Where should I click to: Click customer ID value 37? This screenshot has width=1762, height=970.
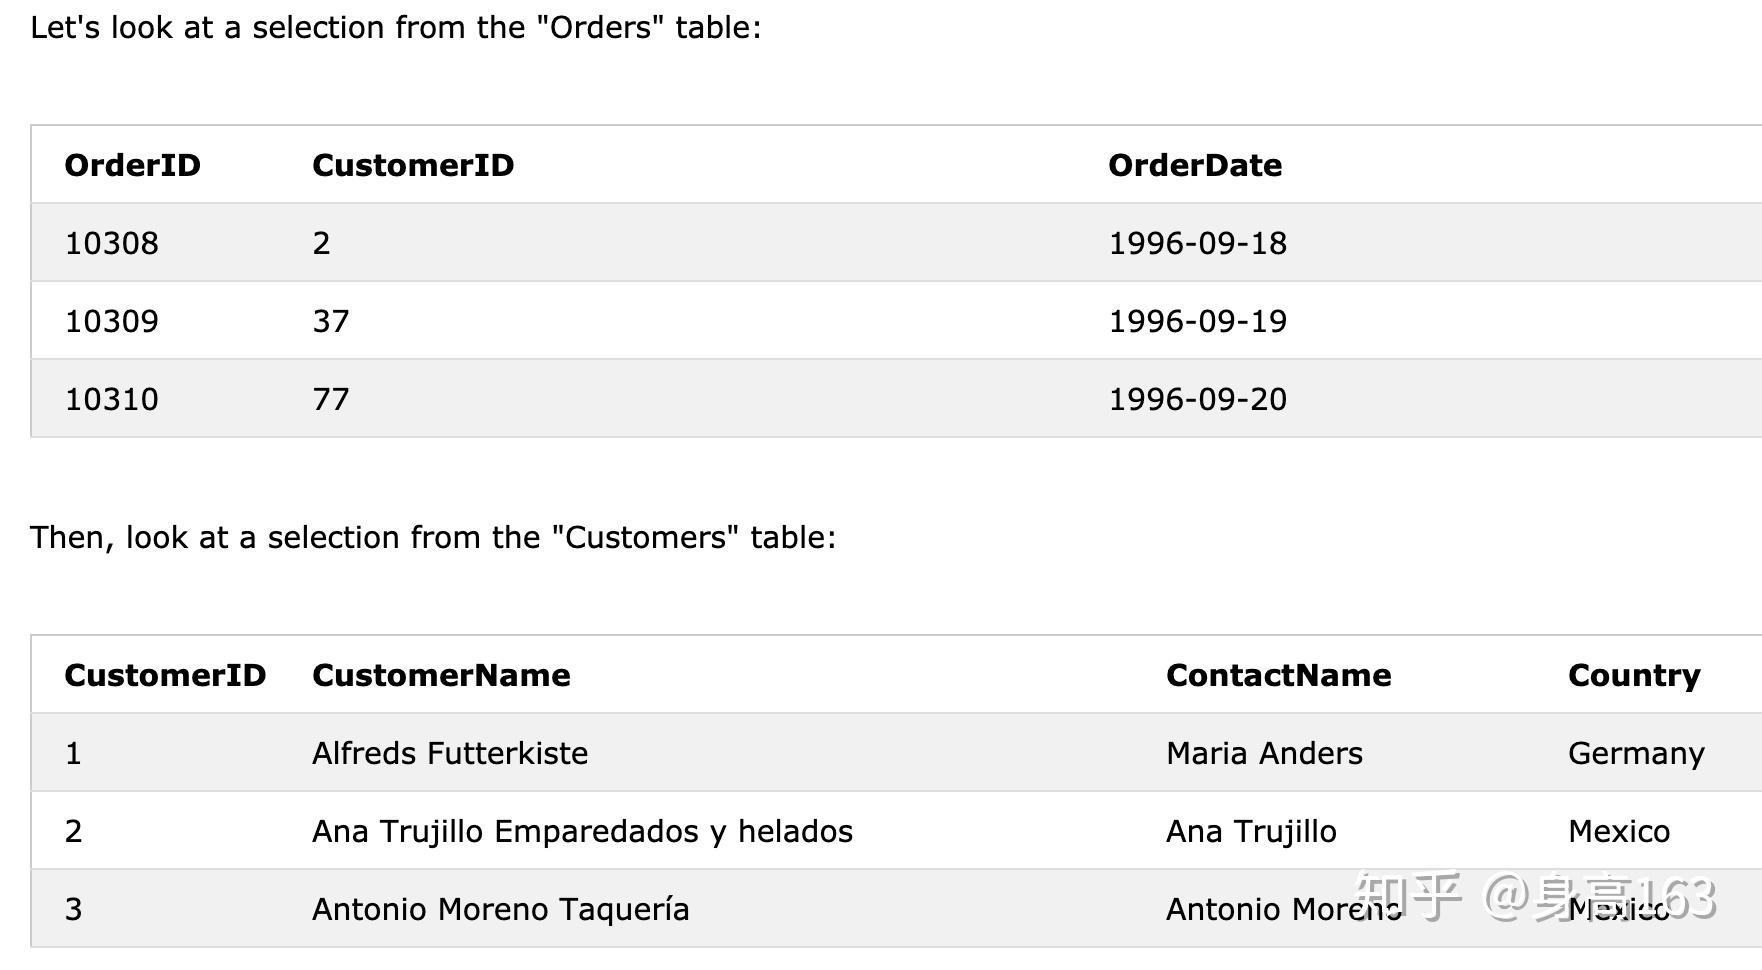(x=331, y=321)
